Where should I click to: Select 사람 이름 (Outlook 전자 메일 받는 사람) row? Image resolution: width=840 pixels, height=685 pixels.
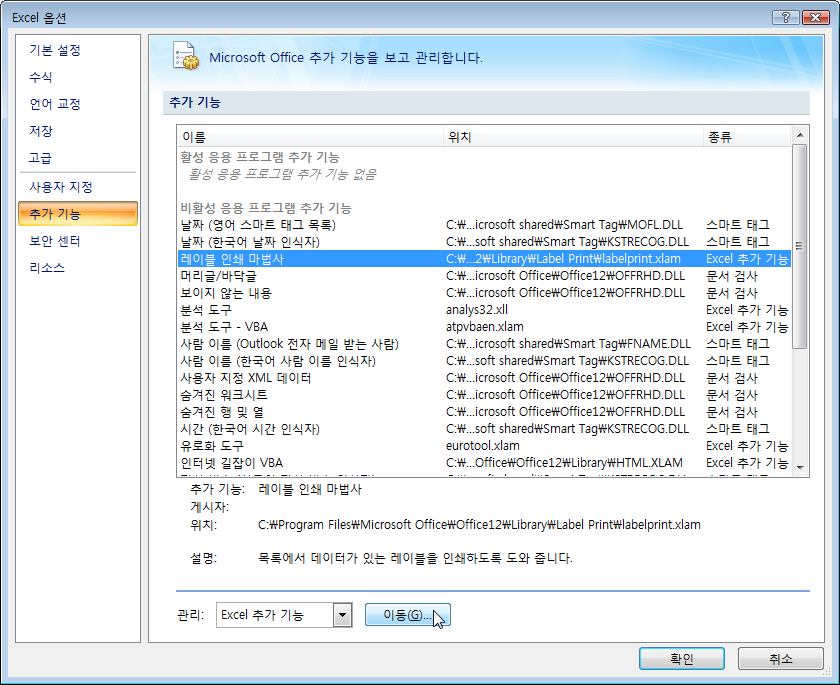484,344
